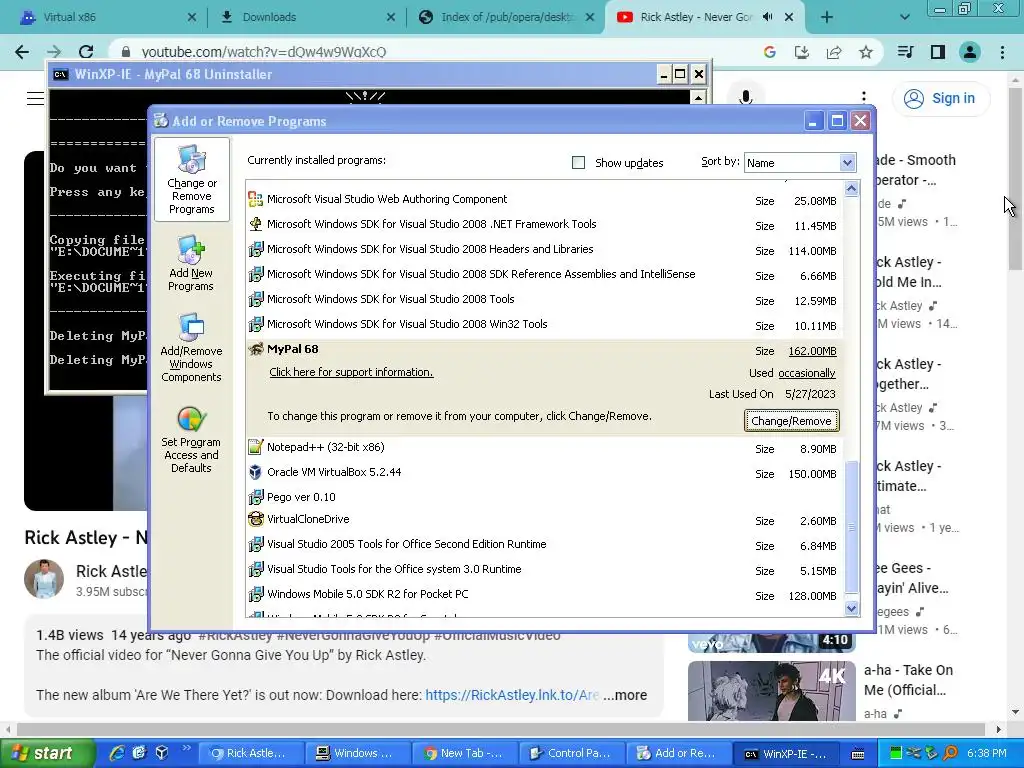Click the Windows Mobile 5.0 SDK R2 for Pocket PC icon

coord(255,594)
